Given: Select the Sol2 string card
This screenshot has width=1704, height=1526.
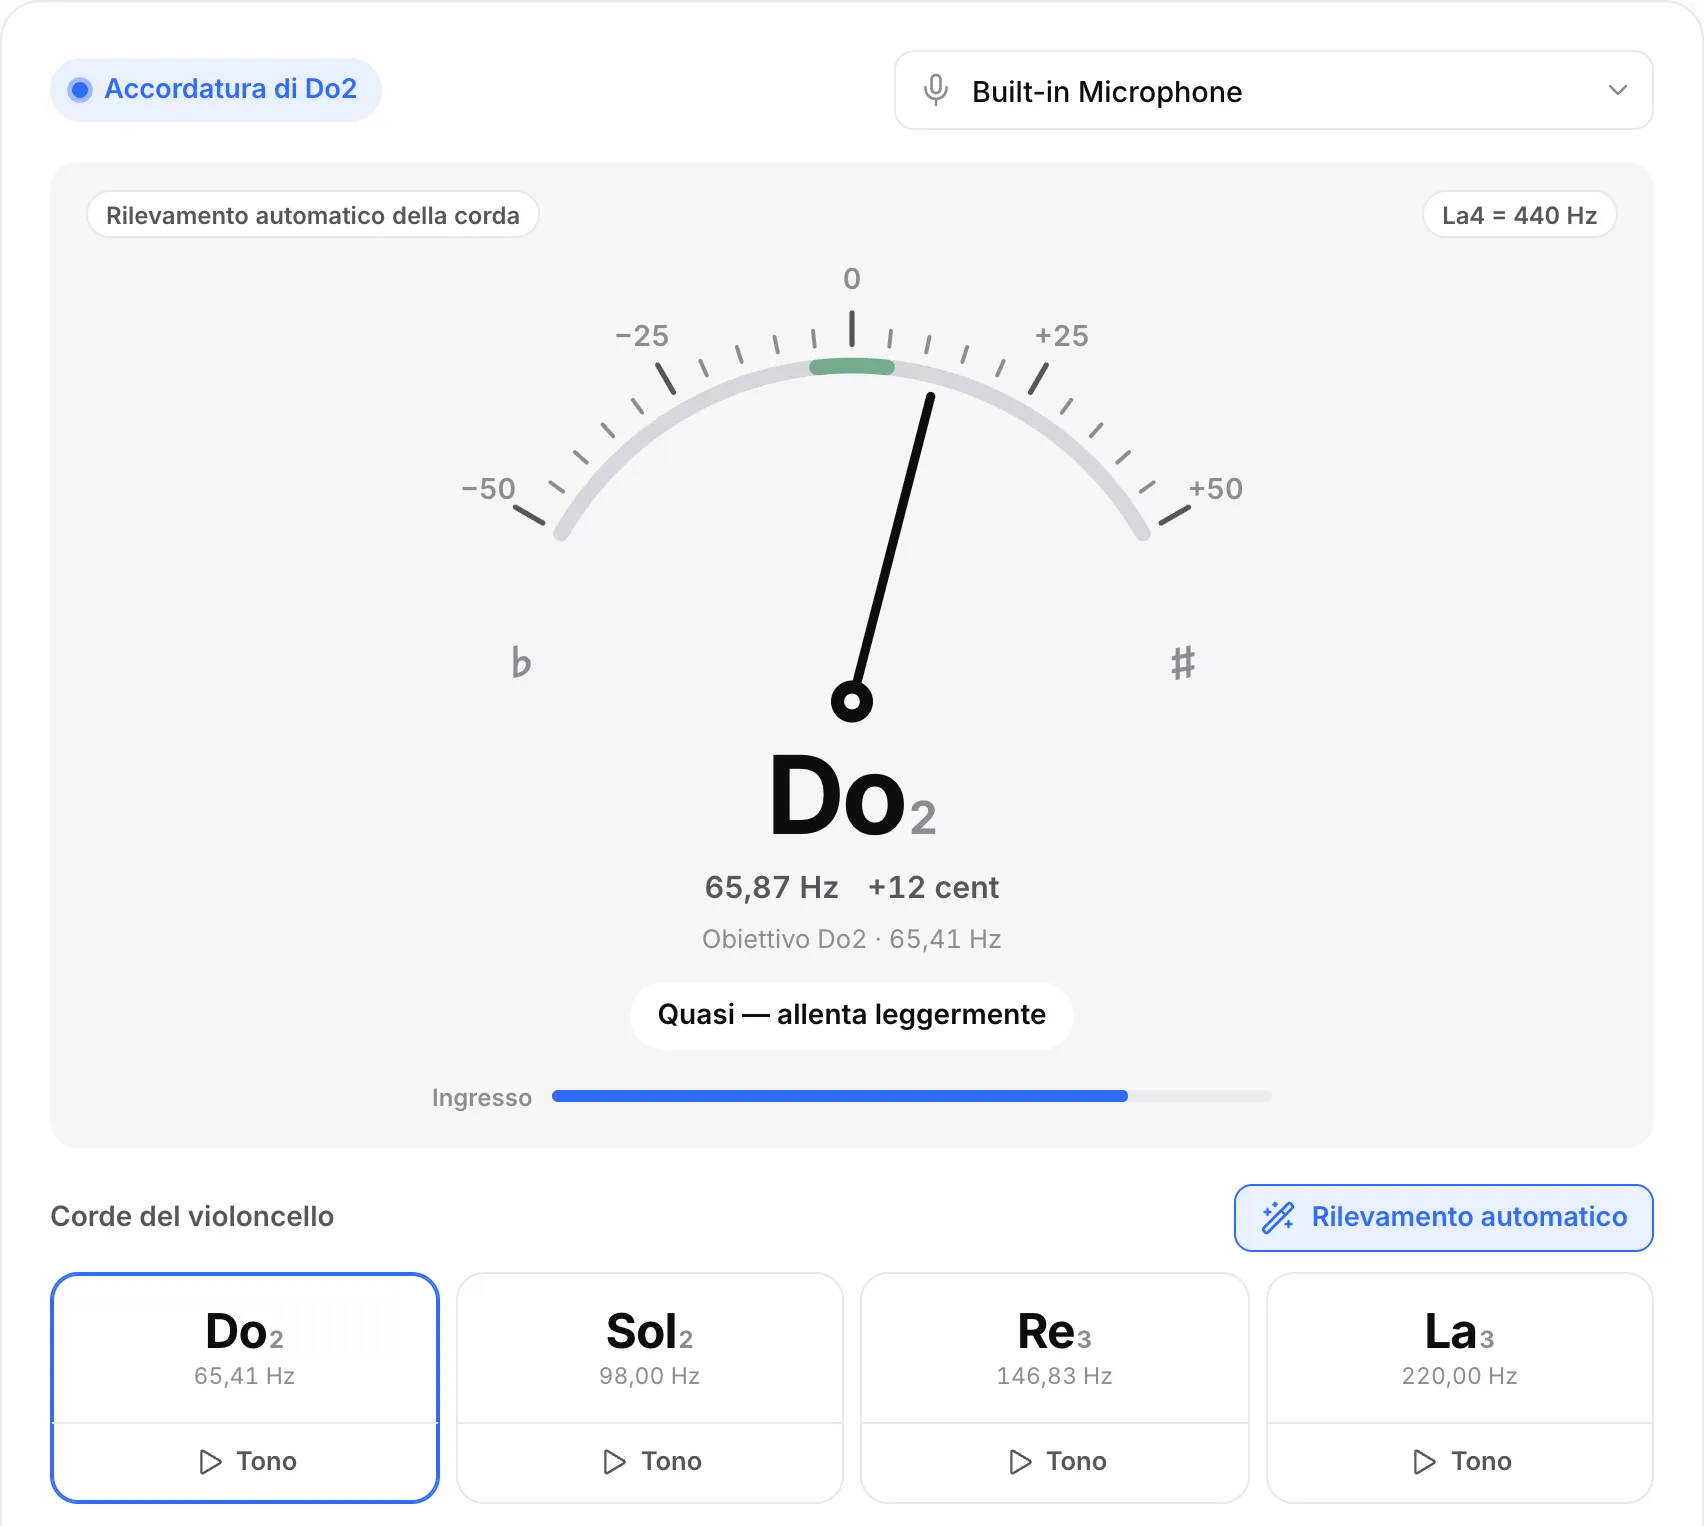Looking at the screenshot, I should (650, 1348).
